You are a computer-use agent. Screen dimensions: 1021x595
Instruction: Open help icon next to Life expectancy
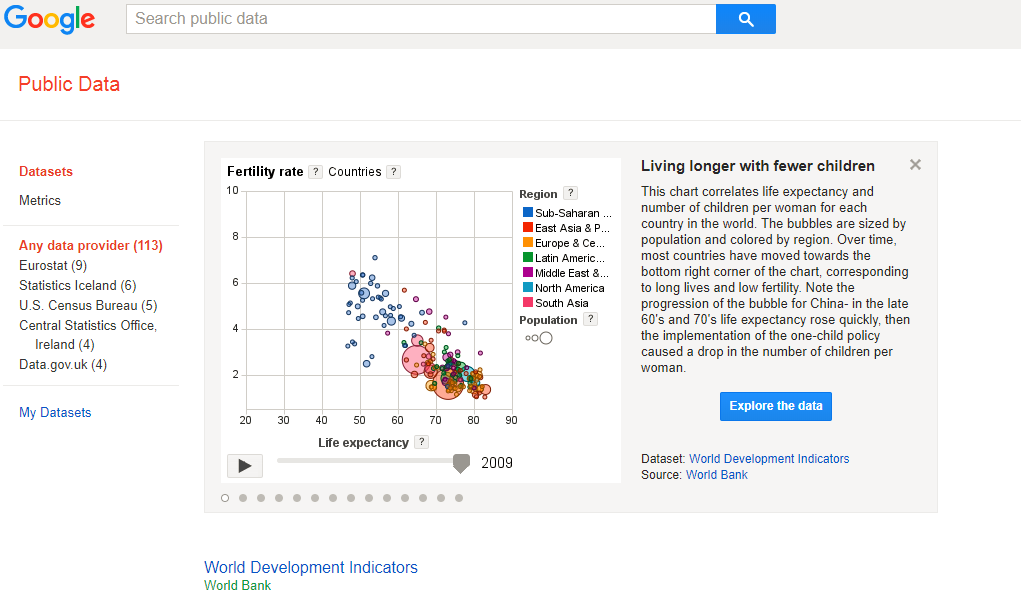422,442
